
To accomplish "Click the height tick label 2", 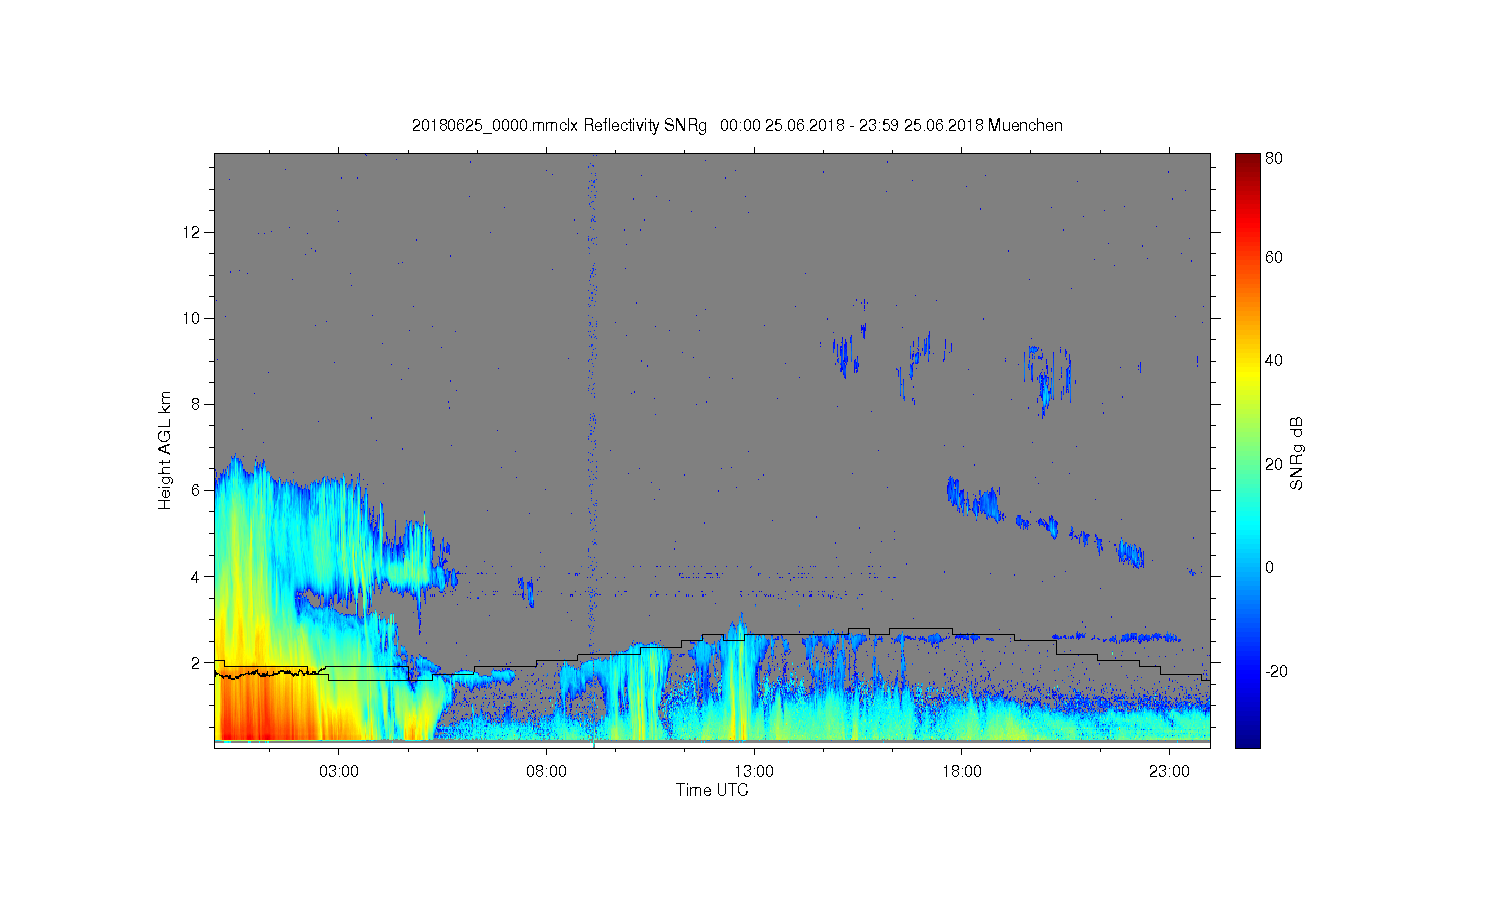I will click(x=196, y=662).
